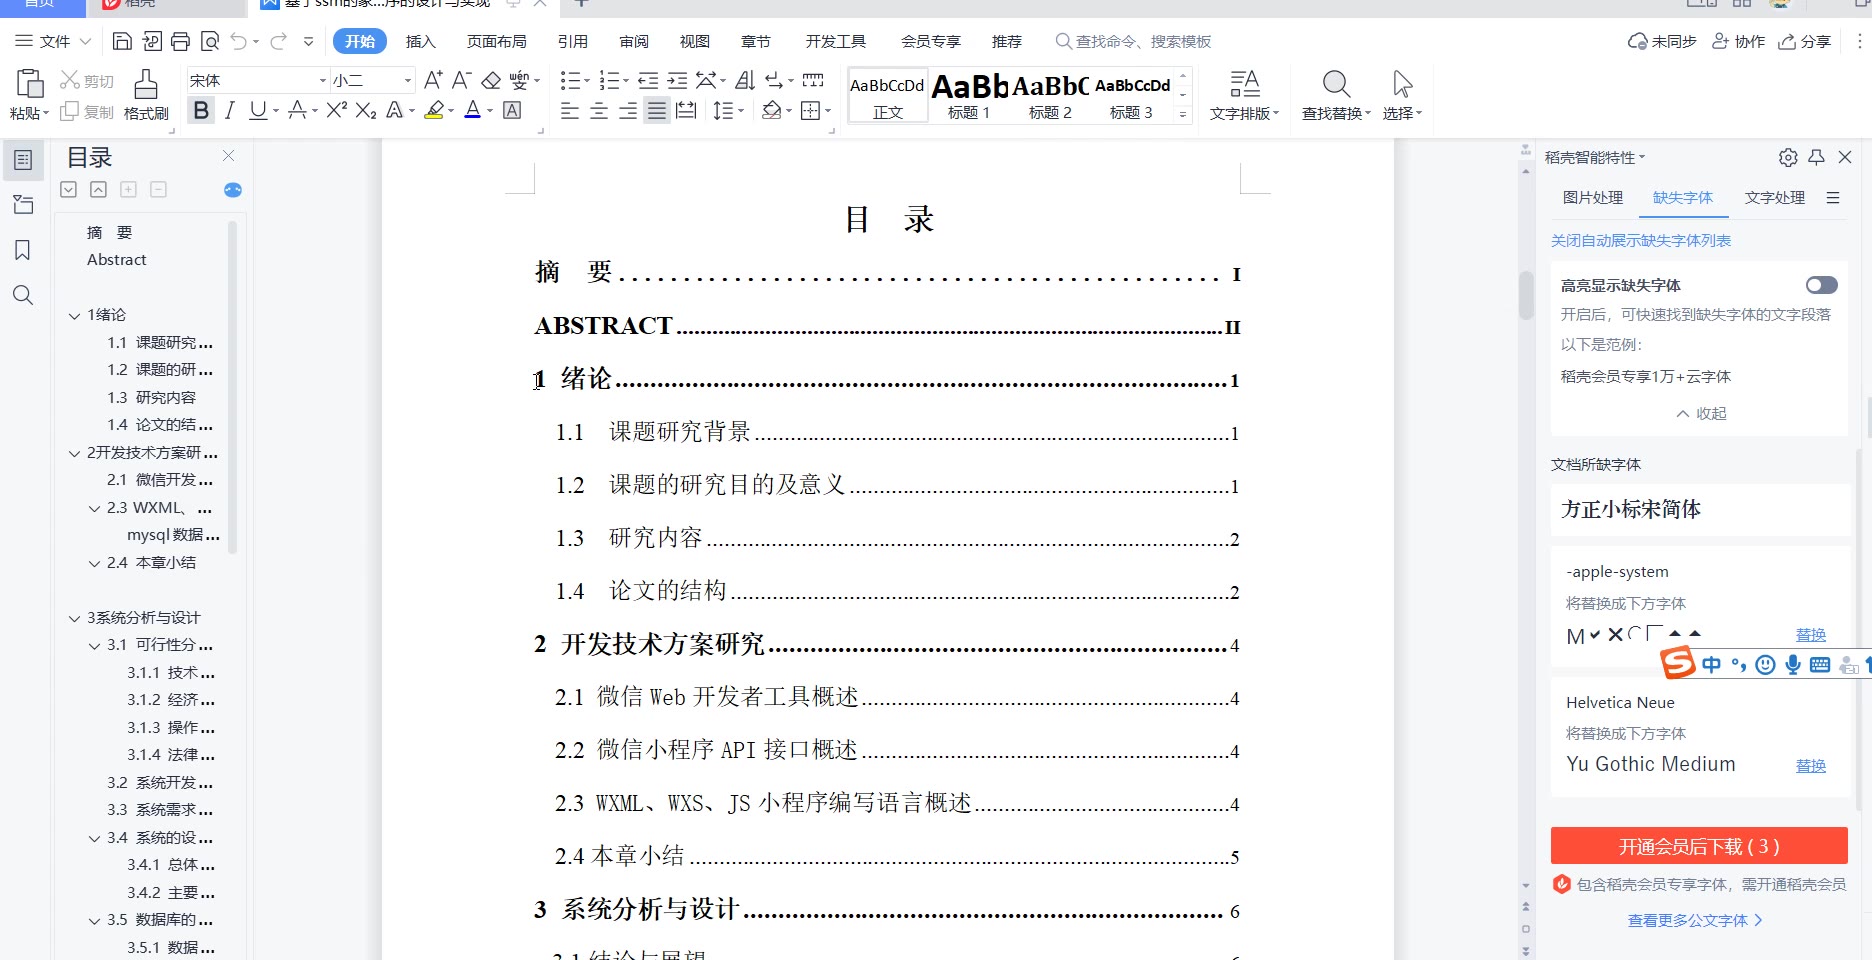Toggle italic formatting
The width and height of the screenshot is (1872, 960).
230,110
